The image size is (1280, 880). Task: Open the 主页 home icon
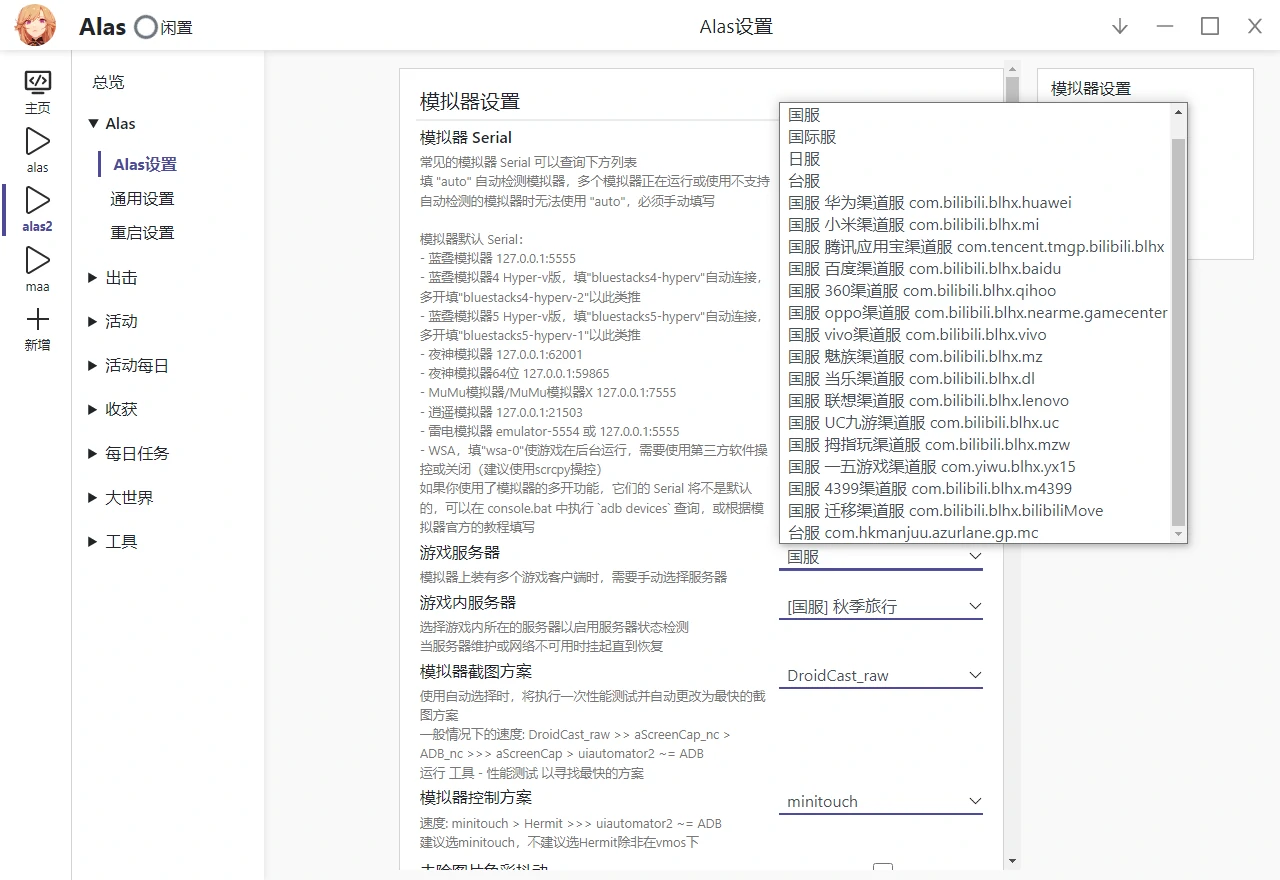[x=37, y=82]
